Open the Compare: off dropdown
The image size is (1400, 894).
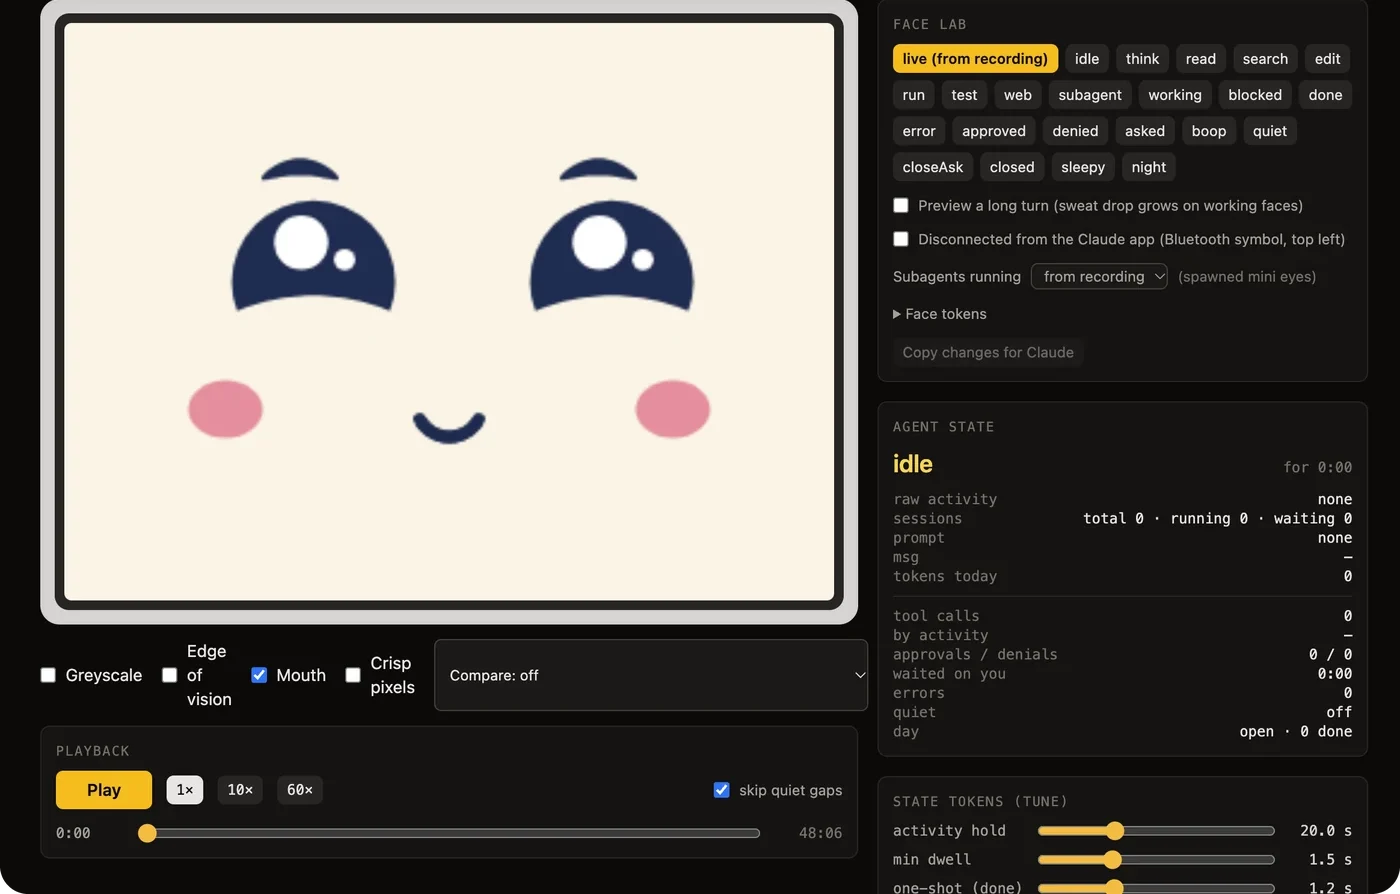coord(651,675)
